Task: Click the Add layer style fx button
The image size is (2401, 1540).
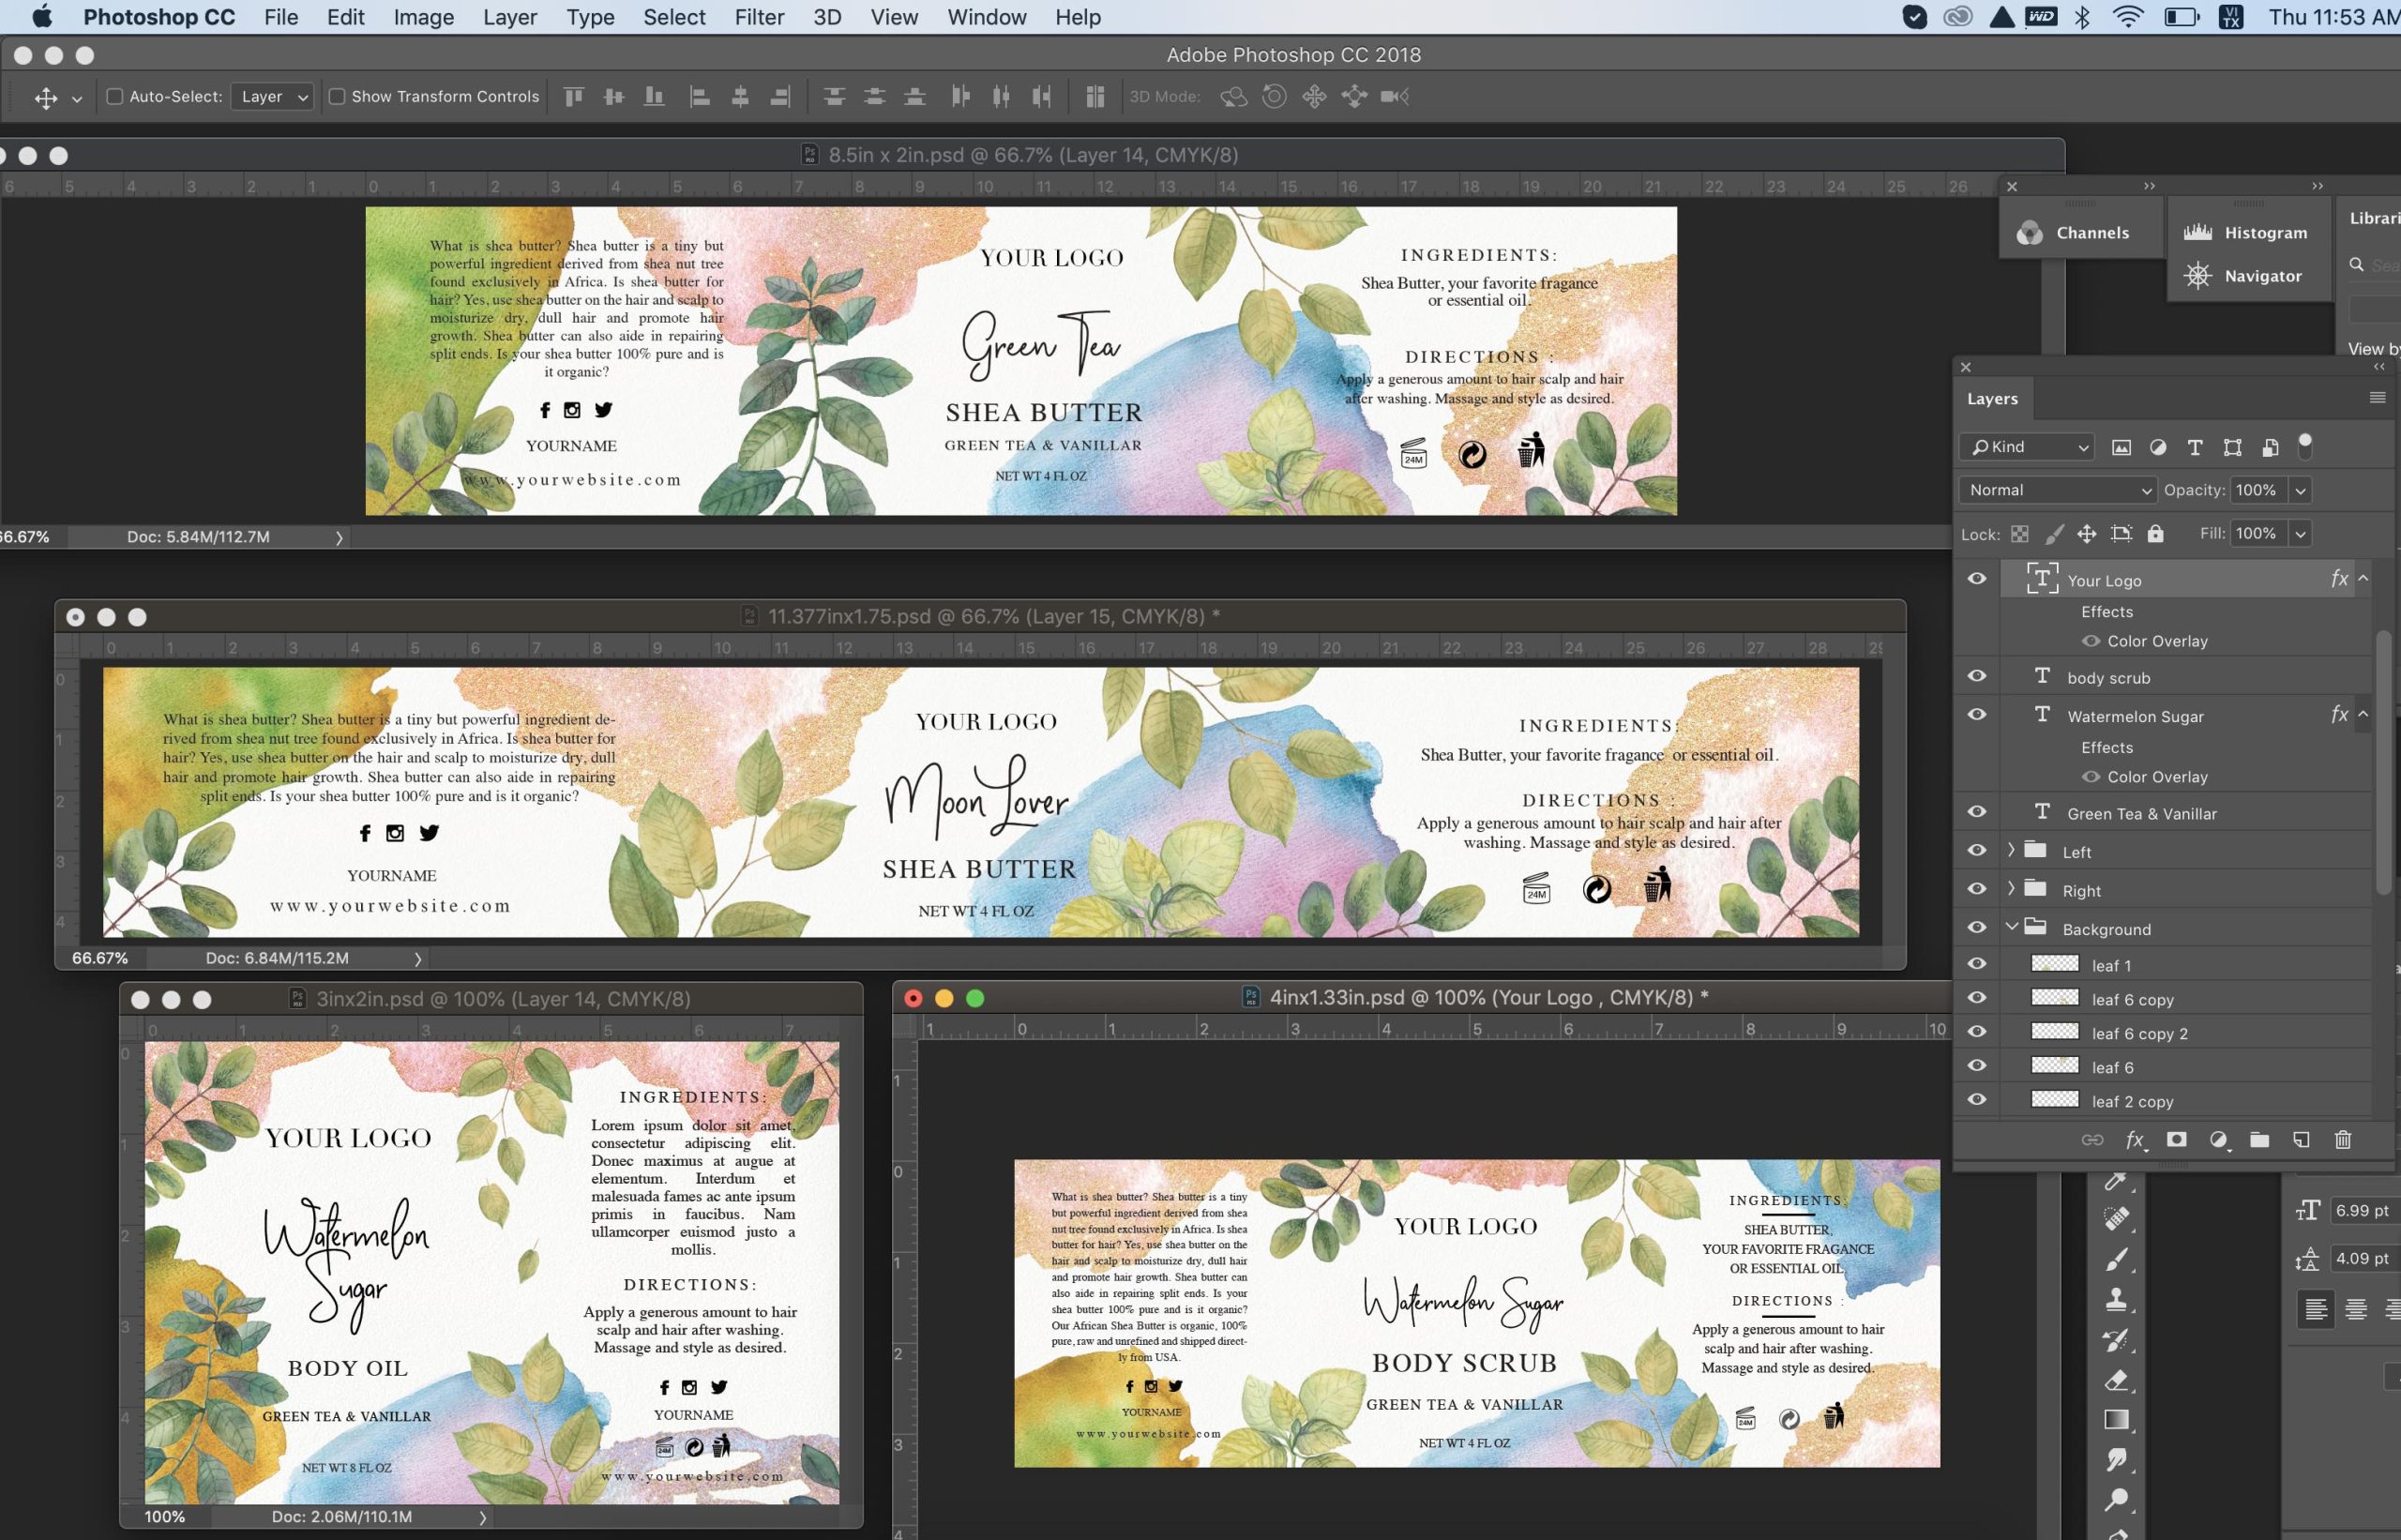Action: (2135, 1140)
